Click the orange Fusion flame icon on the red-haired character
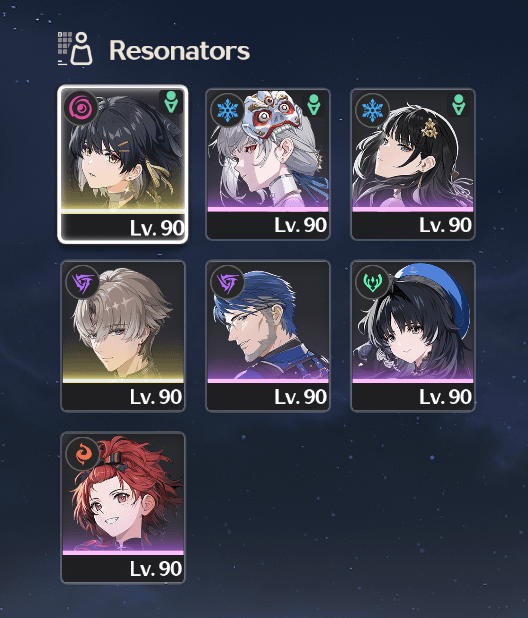Image resolution: width=528 pixels, height=618 pixels. (82, 454)
